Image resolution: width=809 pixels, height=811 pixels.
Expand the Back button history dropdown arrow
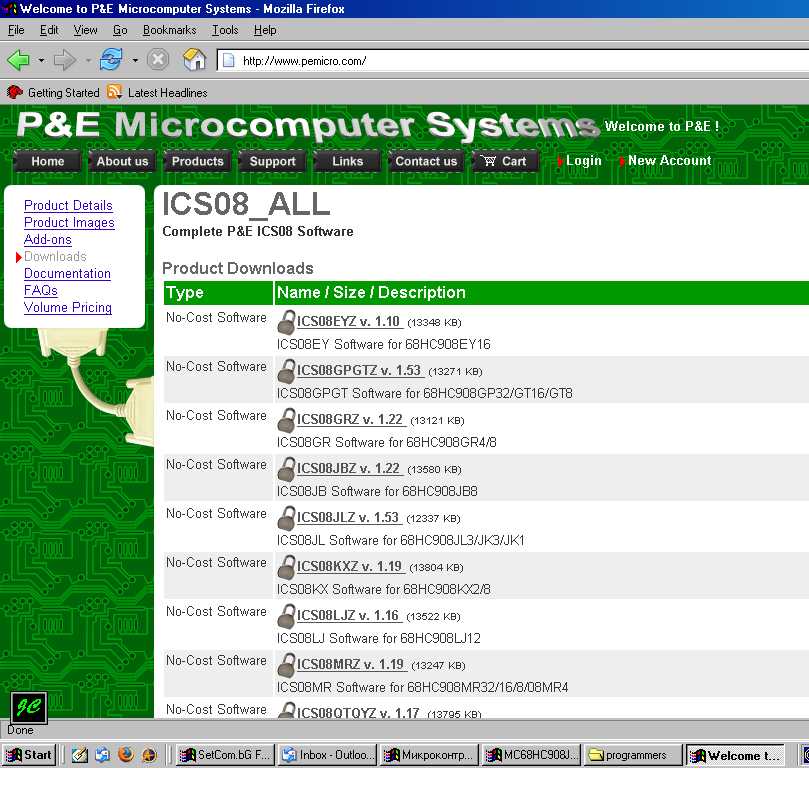41,61
